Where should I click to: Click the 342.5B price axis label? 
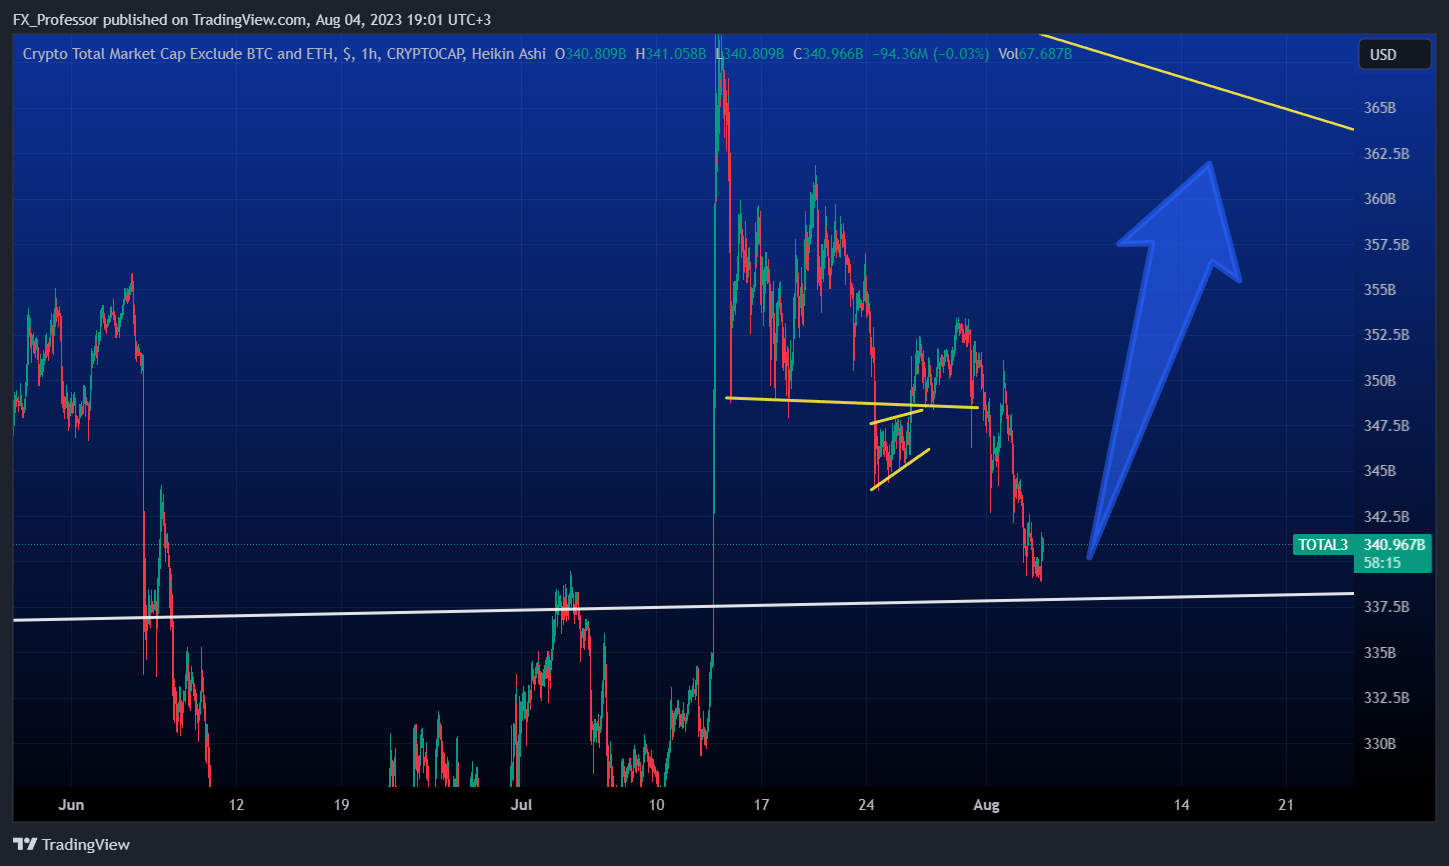click(x=1387, y=517)
